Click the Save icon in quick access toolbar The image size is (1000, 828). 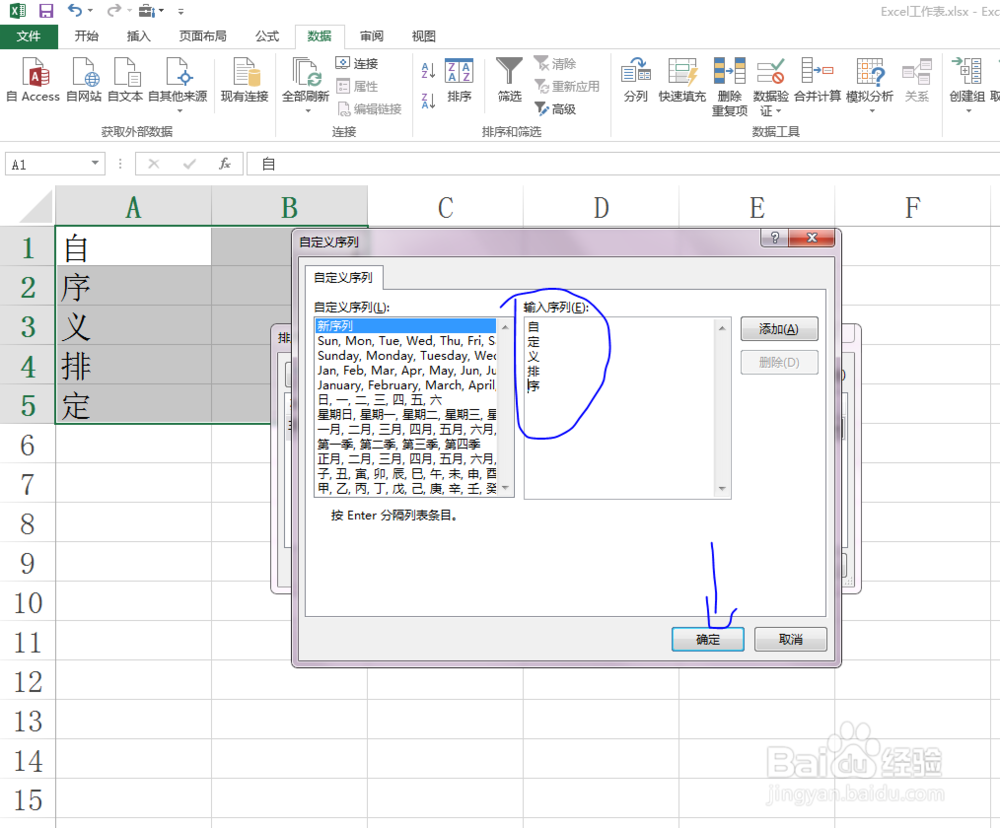46,11
